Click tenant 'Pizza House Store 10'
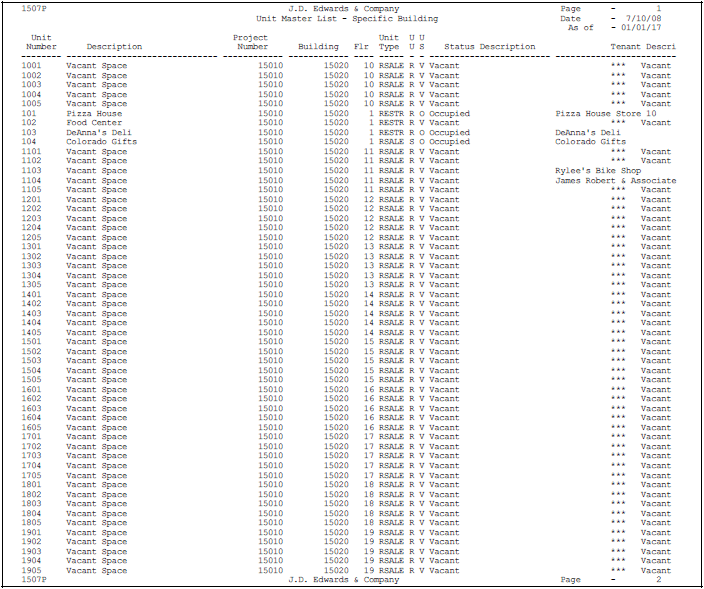Screen dimensions: 704x589 [x=606, y=114]
